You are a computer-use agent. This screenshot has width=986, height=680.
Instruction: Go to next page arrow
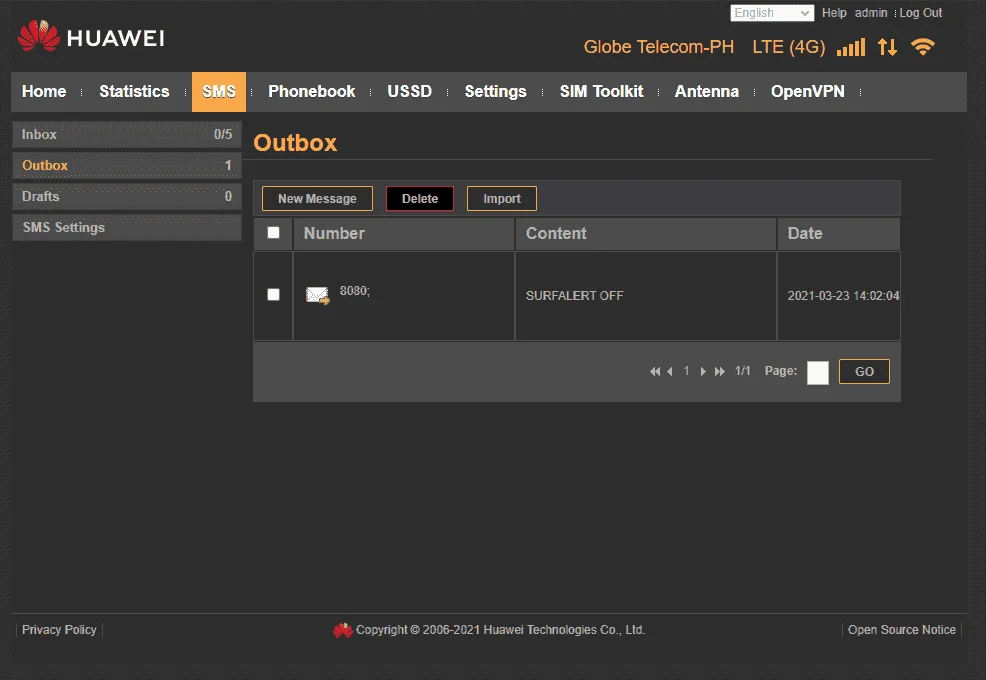pos(703,371)
